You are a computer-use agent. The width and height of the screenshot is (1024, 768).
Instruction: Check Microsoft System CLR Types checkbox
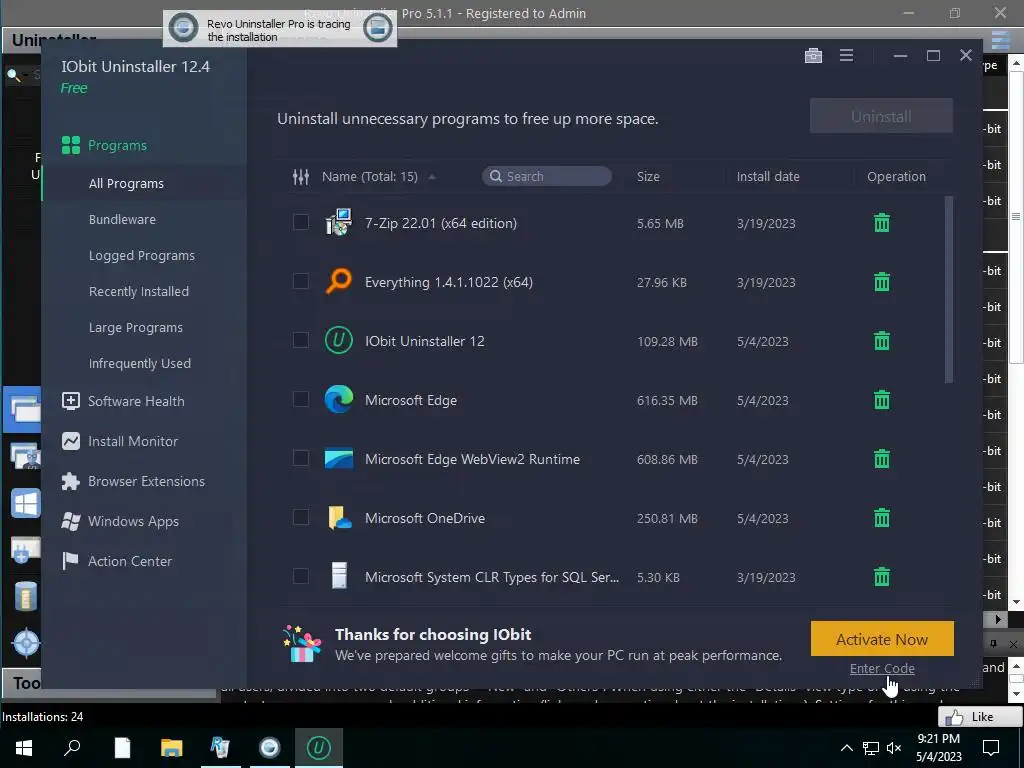pos(300,576)
